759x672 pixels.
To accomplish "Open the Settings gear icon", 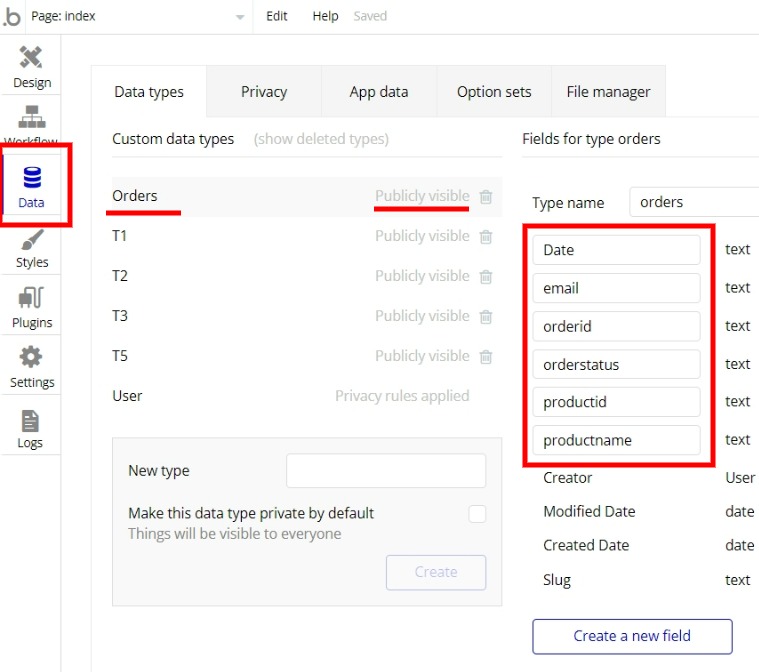I will pos(31,357).
